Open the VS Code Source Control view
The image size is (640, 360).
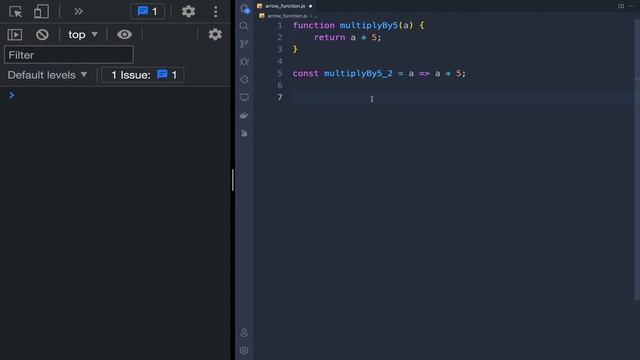point(244,44)
